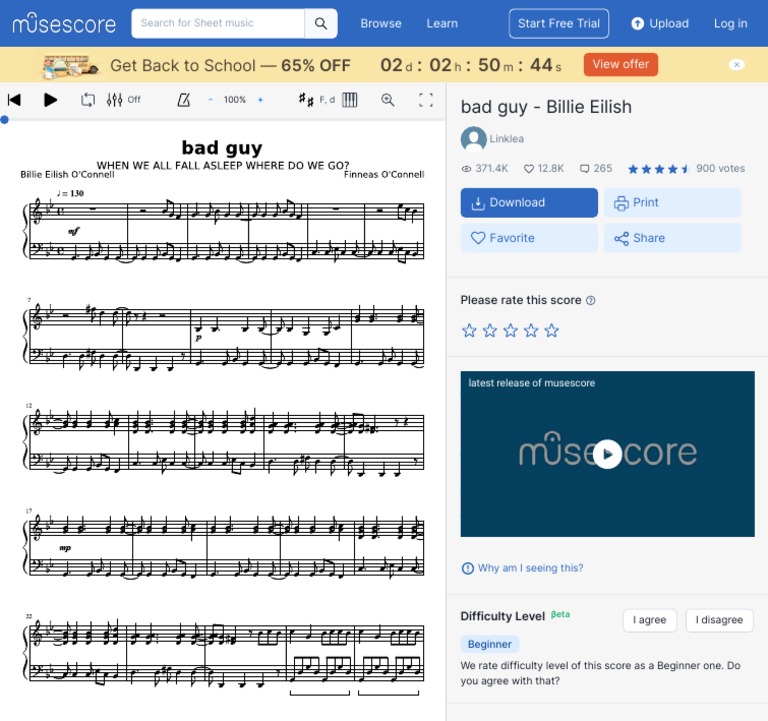Rate the score five stars
This screenshot has height=721, width=768.
click(x=552, y=331)
